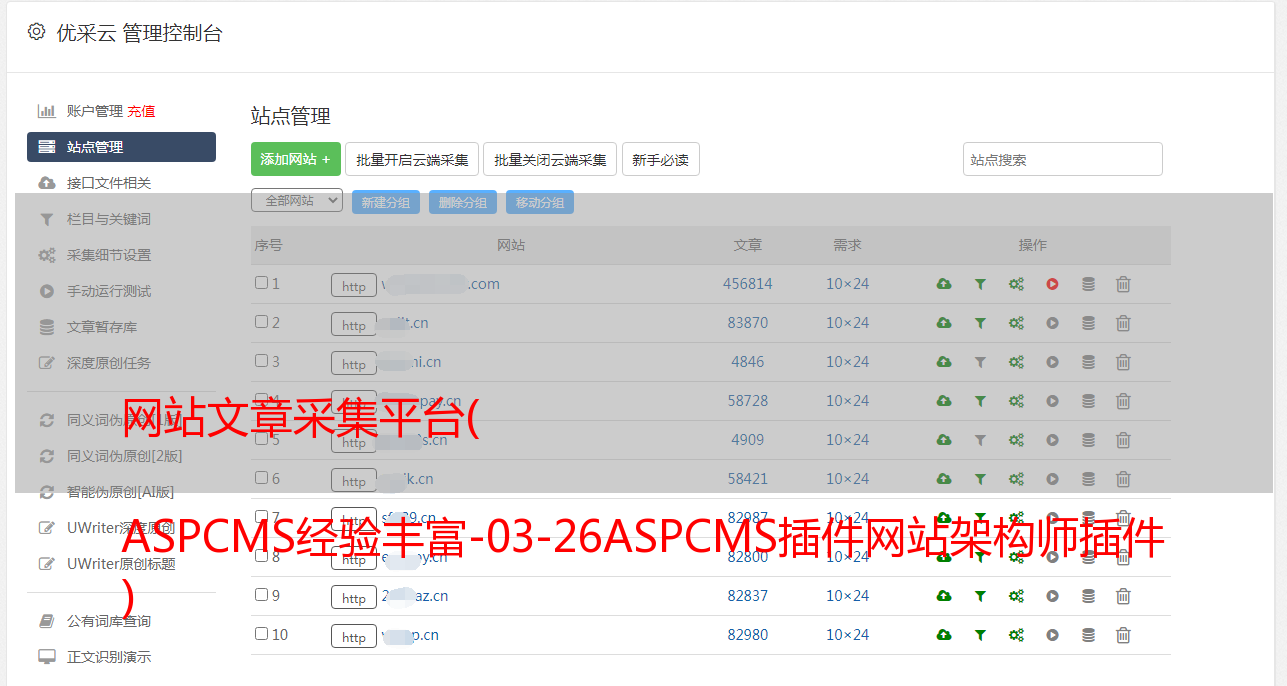Open gears settings icon in the 4846 row

(1016, 362)
